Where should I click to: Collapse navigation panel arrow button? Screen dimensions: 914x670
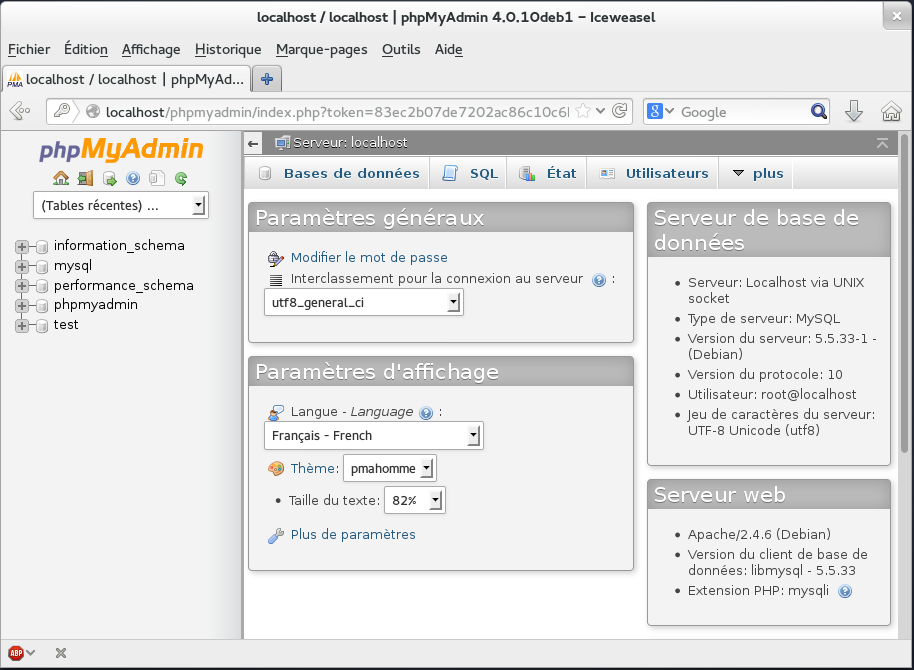click(253, 143)
